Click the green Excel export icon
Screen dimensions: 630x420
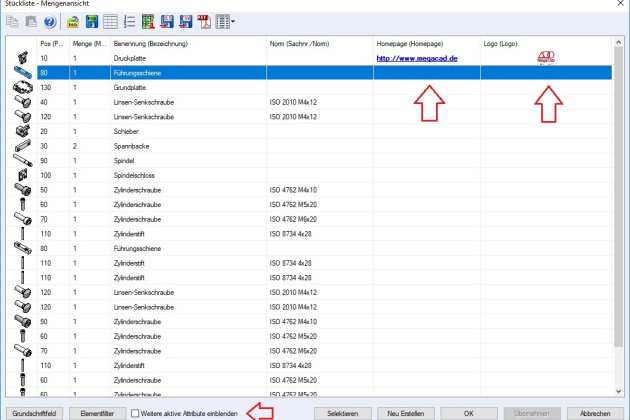[x=148, y=22]
